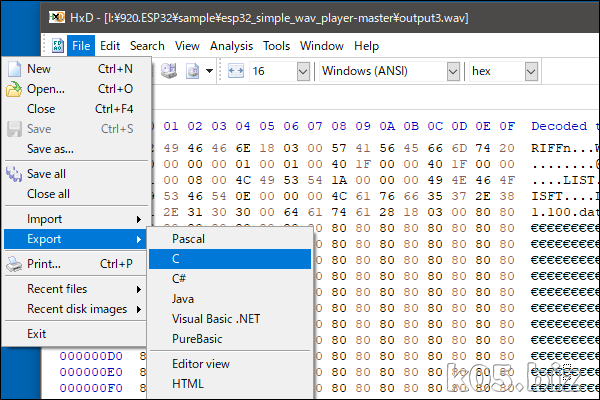Open the File menu
The width and height of the screenshot is (600, 400).
[x=81, y=46]
